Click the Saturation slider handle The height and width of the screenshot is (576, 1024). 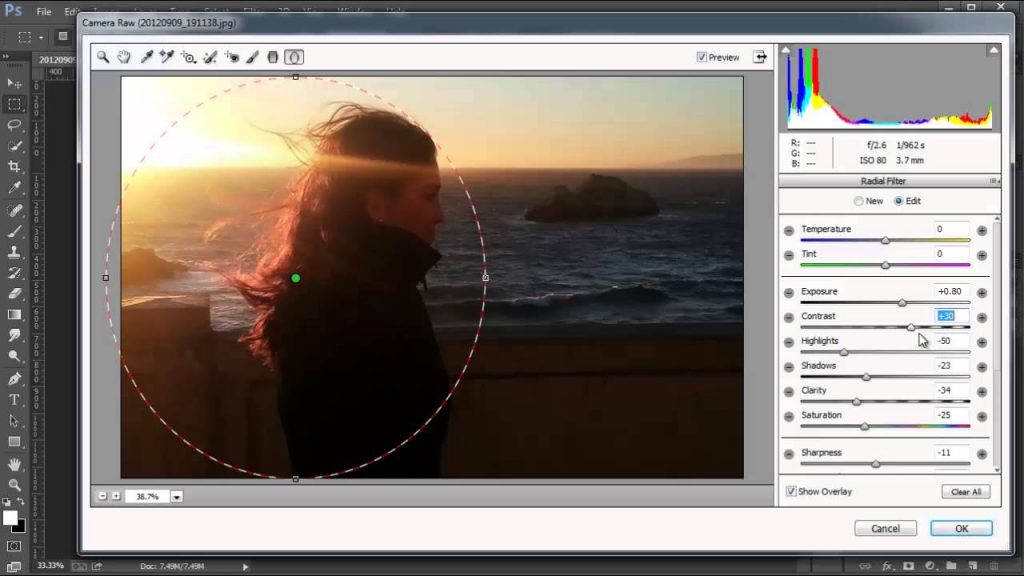pos(864,427)
